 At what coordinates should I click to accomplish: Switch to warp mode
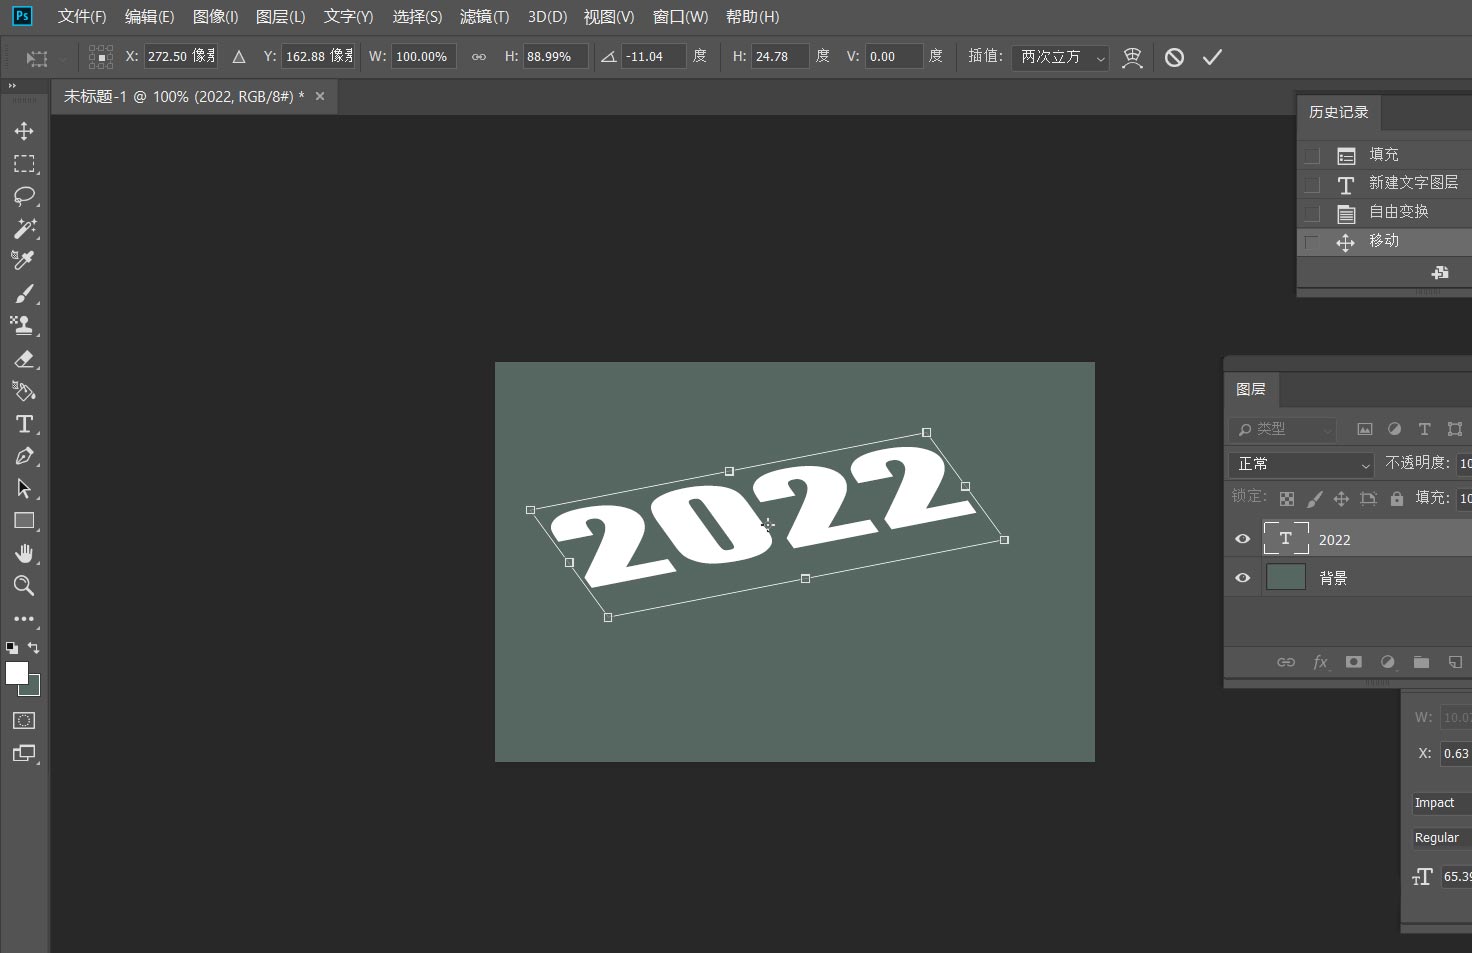pos(1132,57)
